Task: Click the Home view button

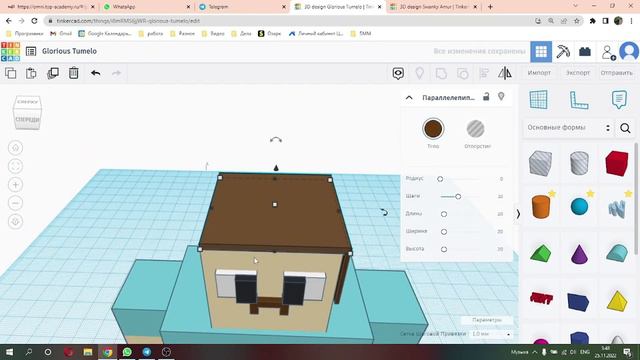Action: coord(16,148)
